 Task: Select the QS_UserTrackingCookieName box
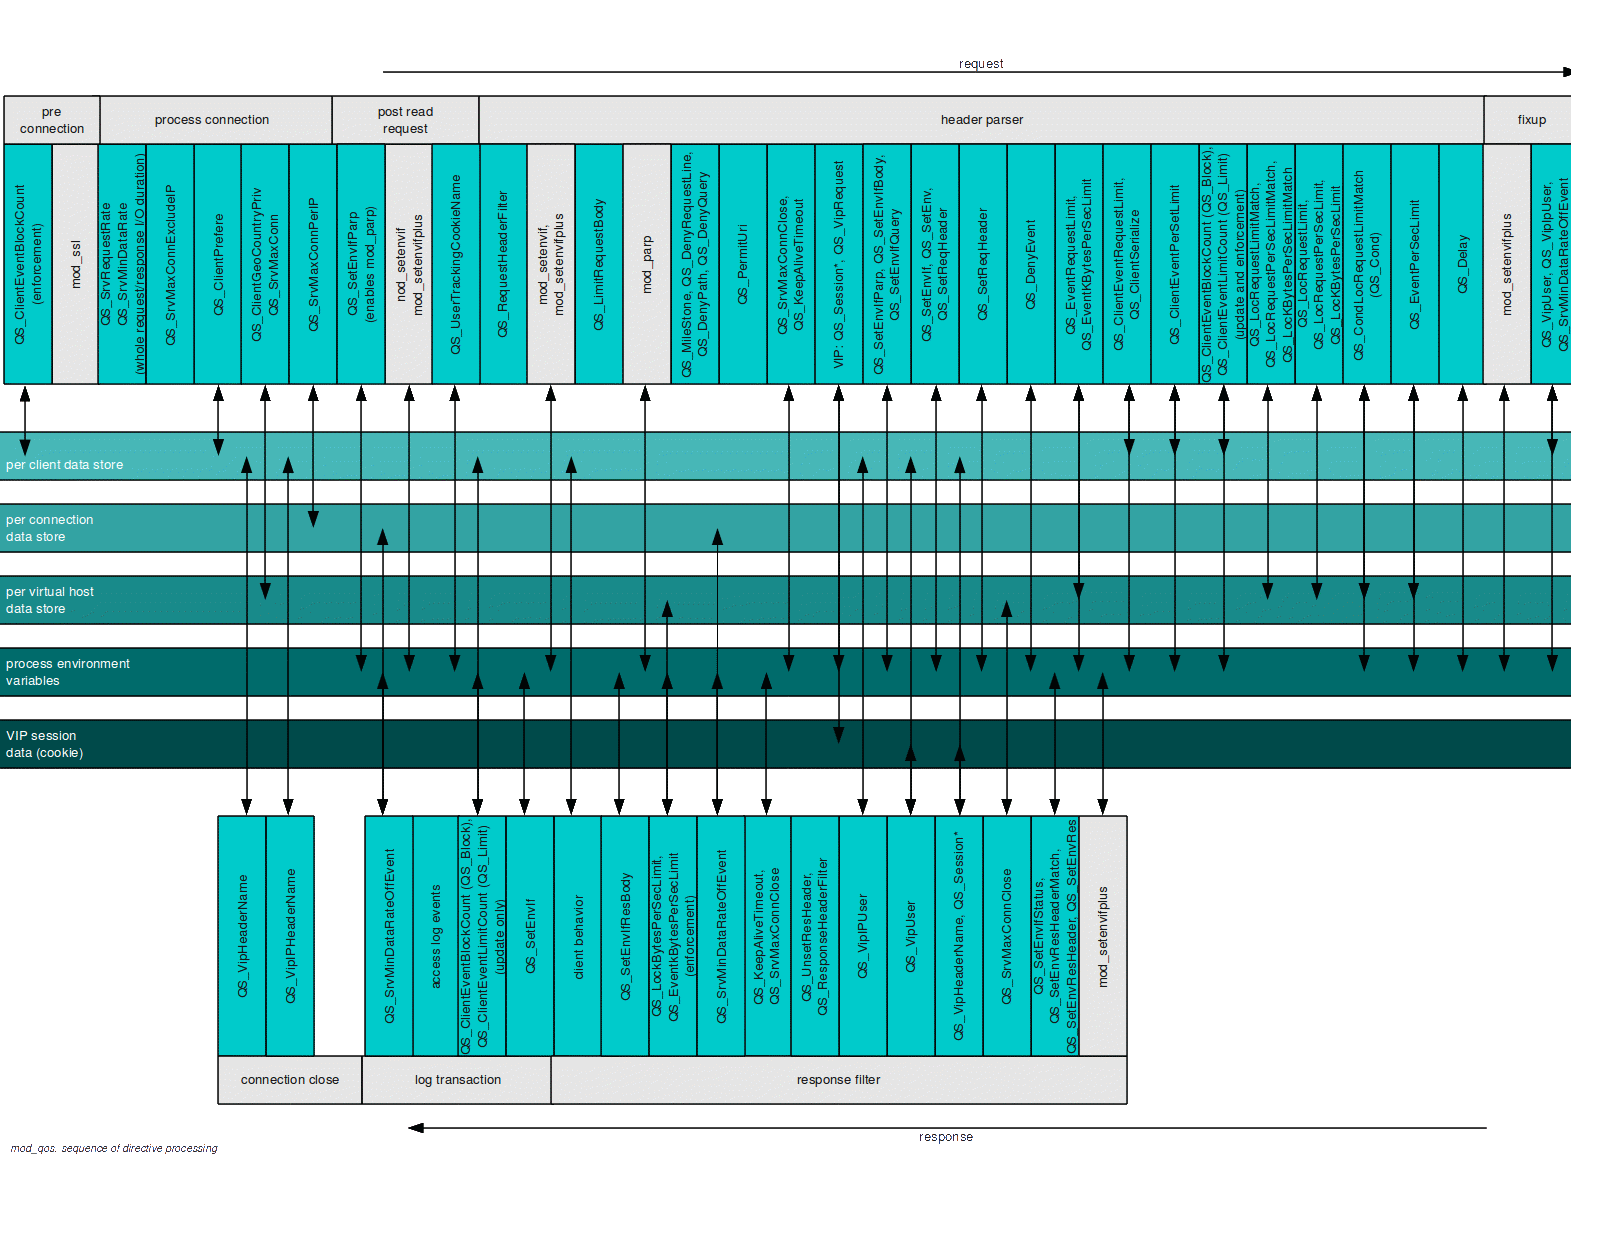(456, 264)
